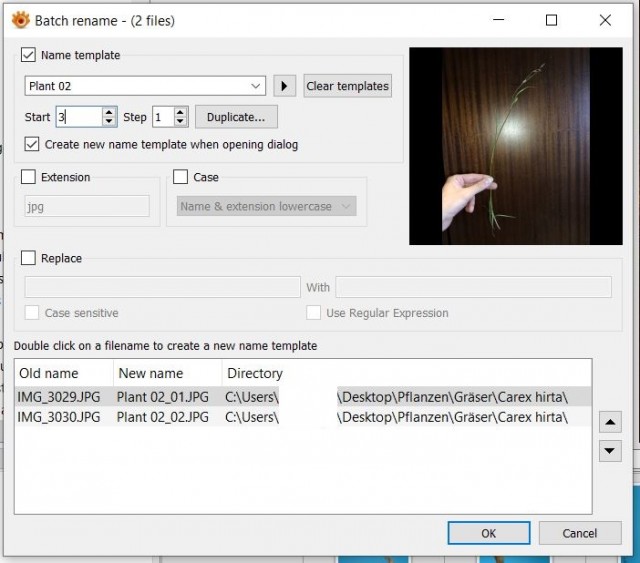Image resolution: width=640 pixels, height=563 pixels.
Task: Enable the Replace checkbox
Action: 28,258
